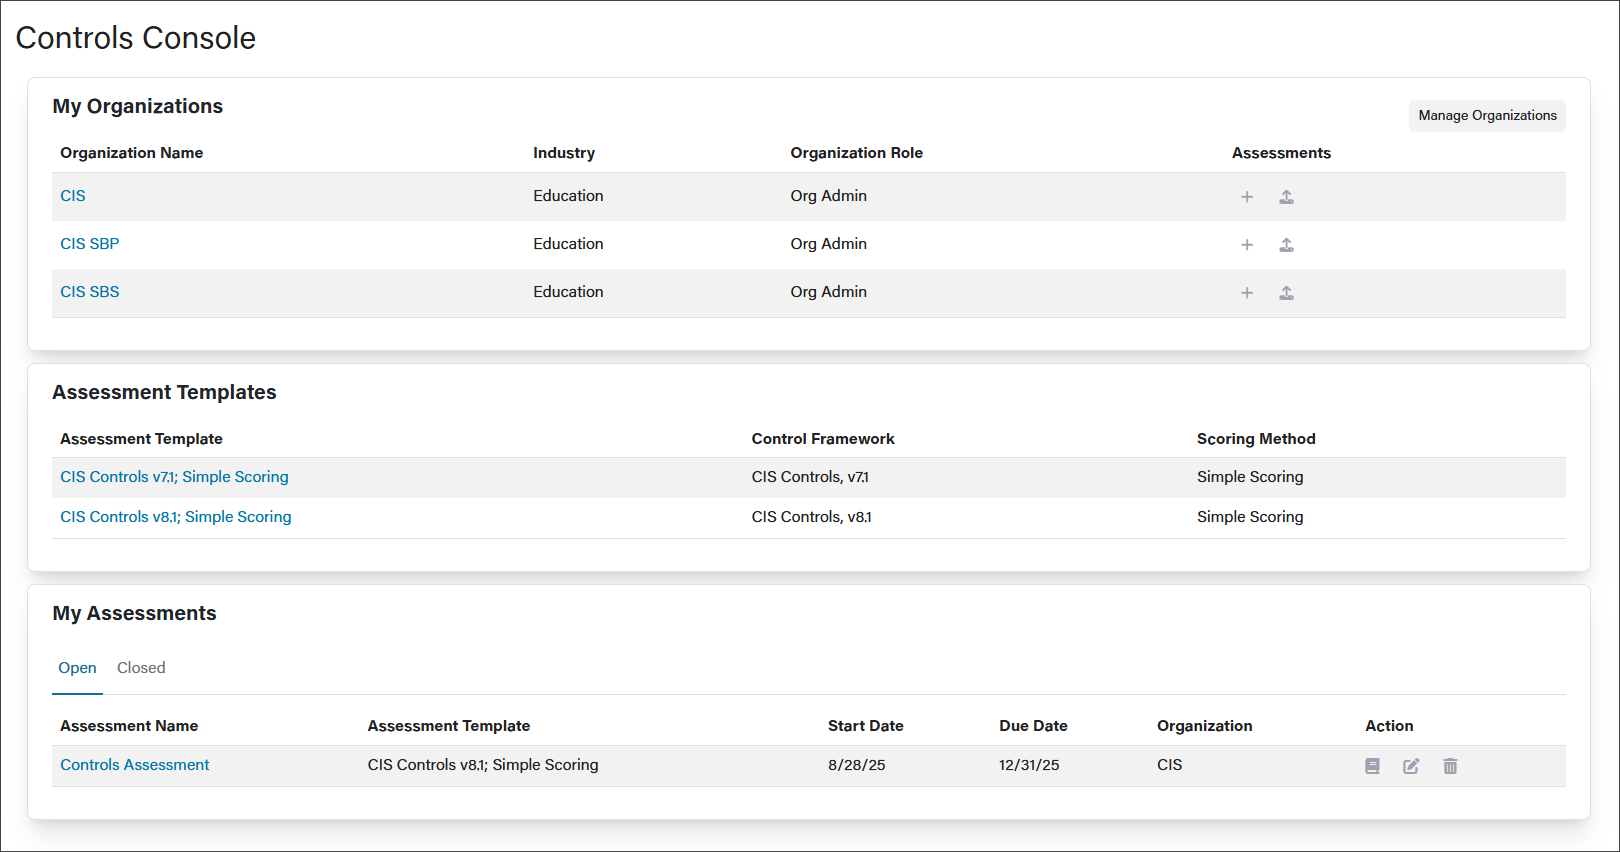This screenshot has height=852, width=1620.
Task: Click the Organization Role column header
Action: 857,153
